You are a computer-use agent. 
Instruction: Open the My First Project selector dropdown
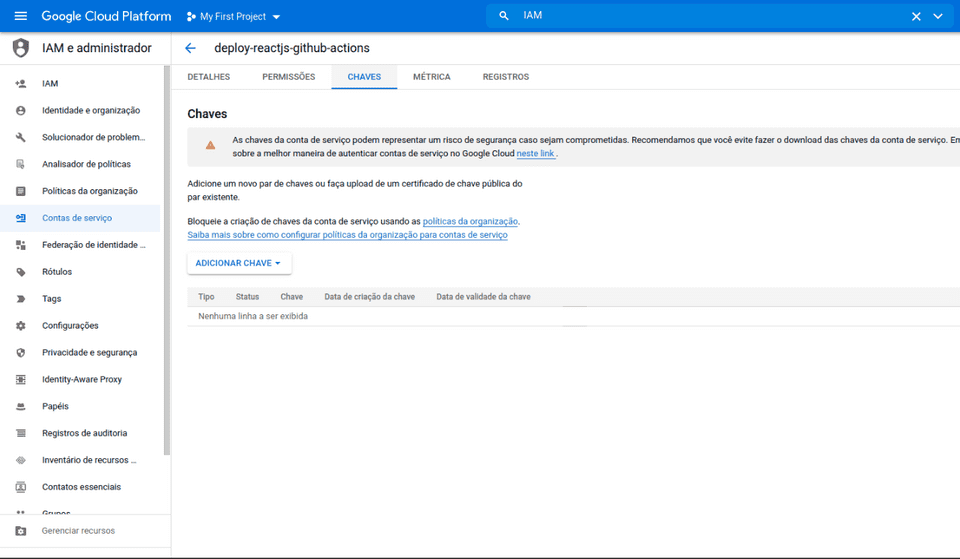(234, 17)
